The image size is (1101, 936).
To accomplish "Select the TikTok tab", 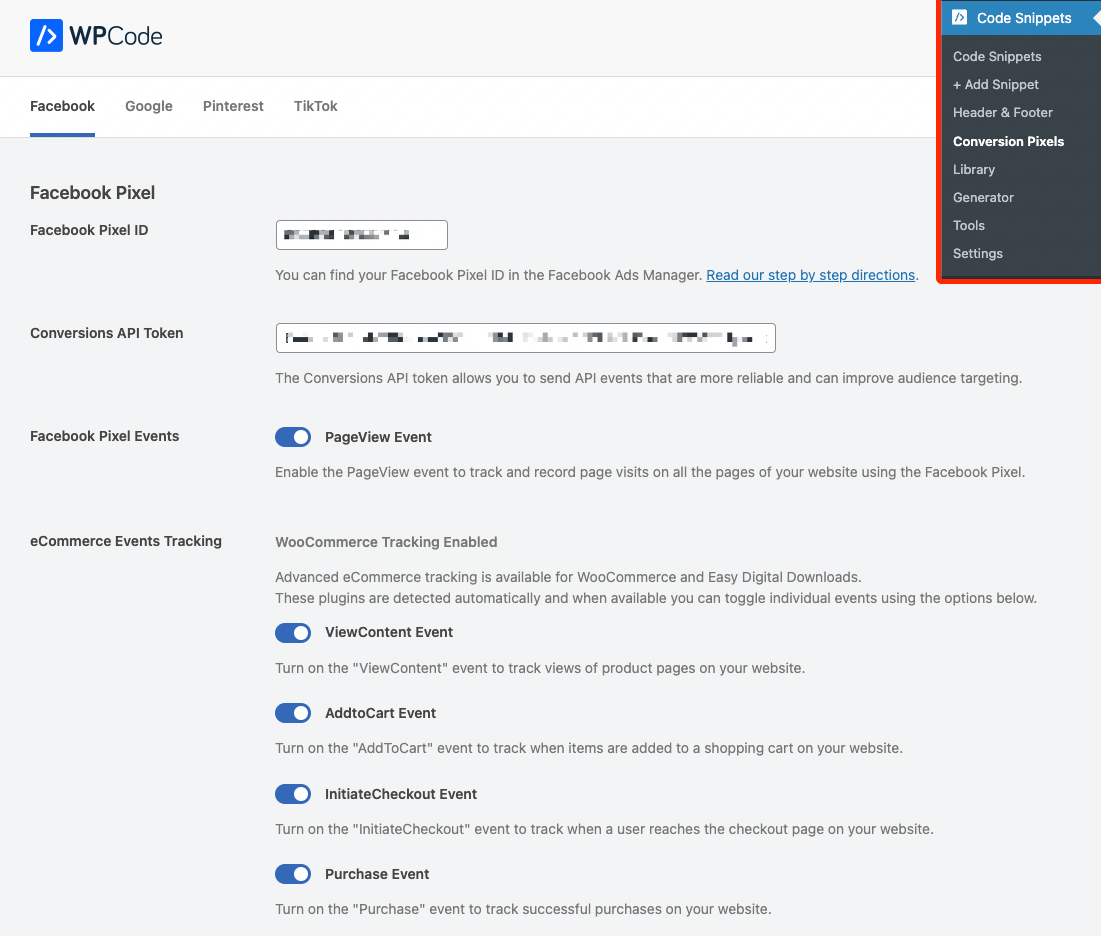I will tap(316, 106).
